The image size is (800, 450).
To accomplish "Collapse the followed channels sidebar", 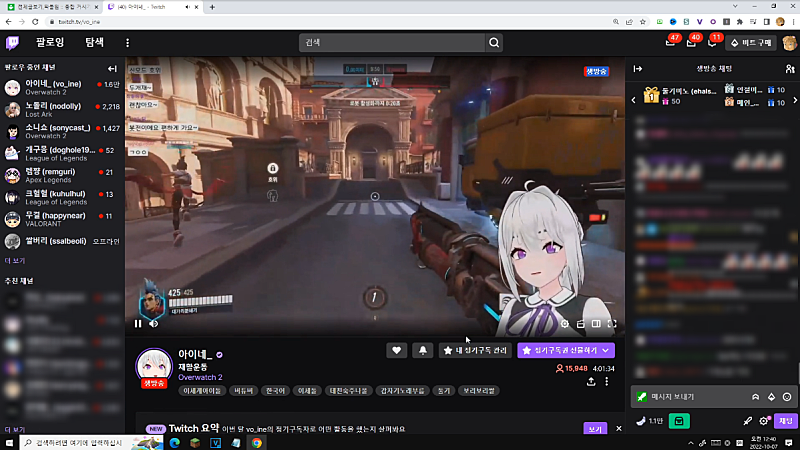I will (x=112, y=68).
